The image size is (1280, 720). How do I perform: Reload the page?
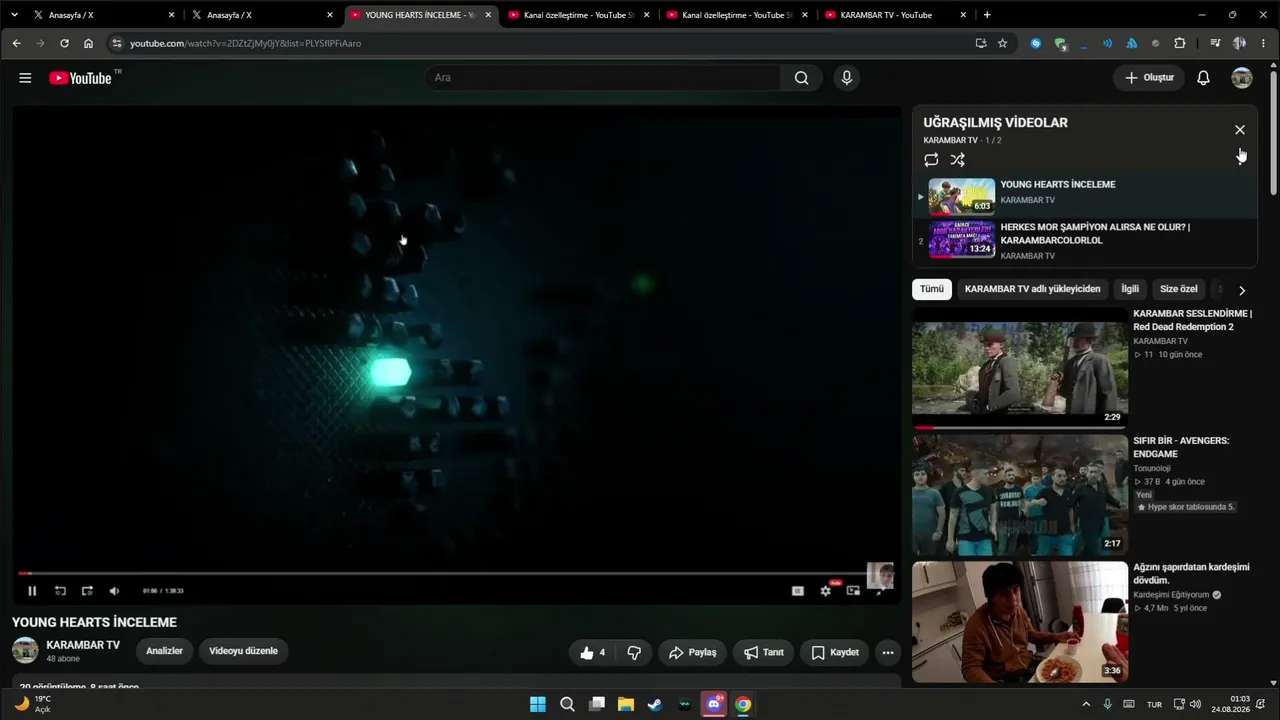(64, 44)
